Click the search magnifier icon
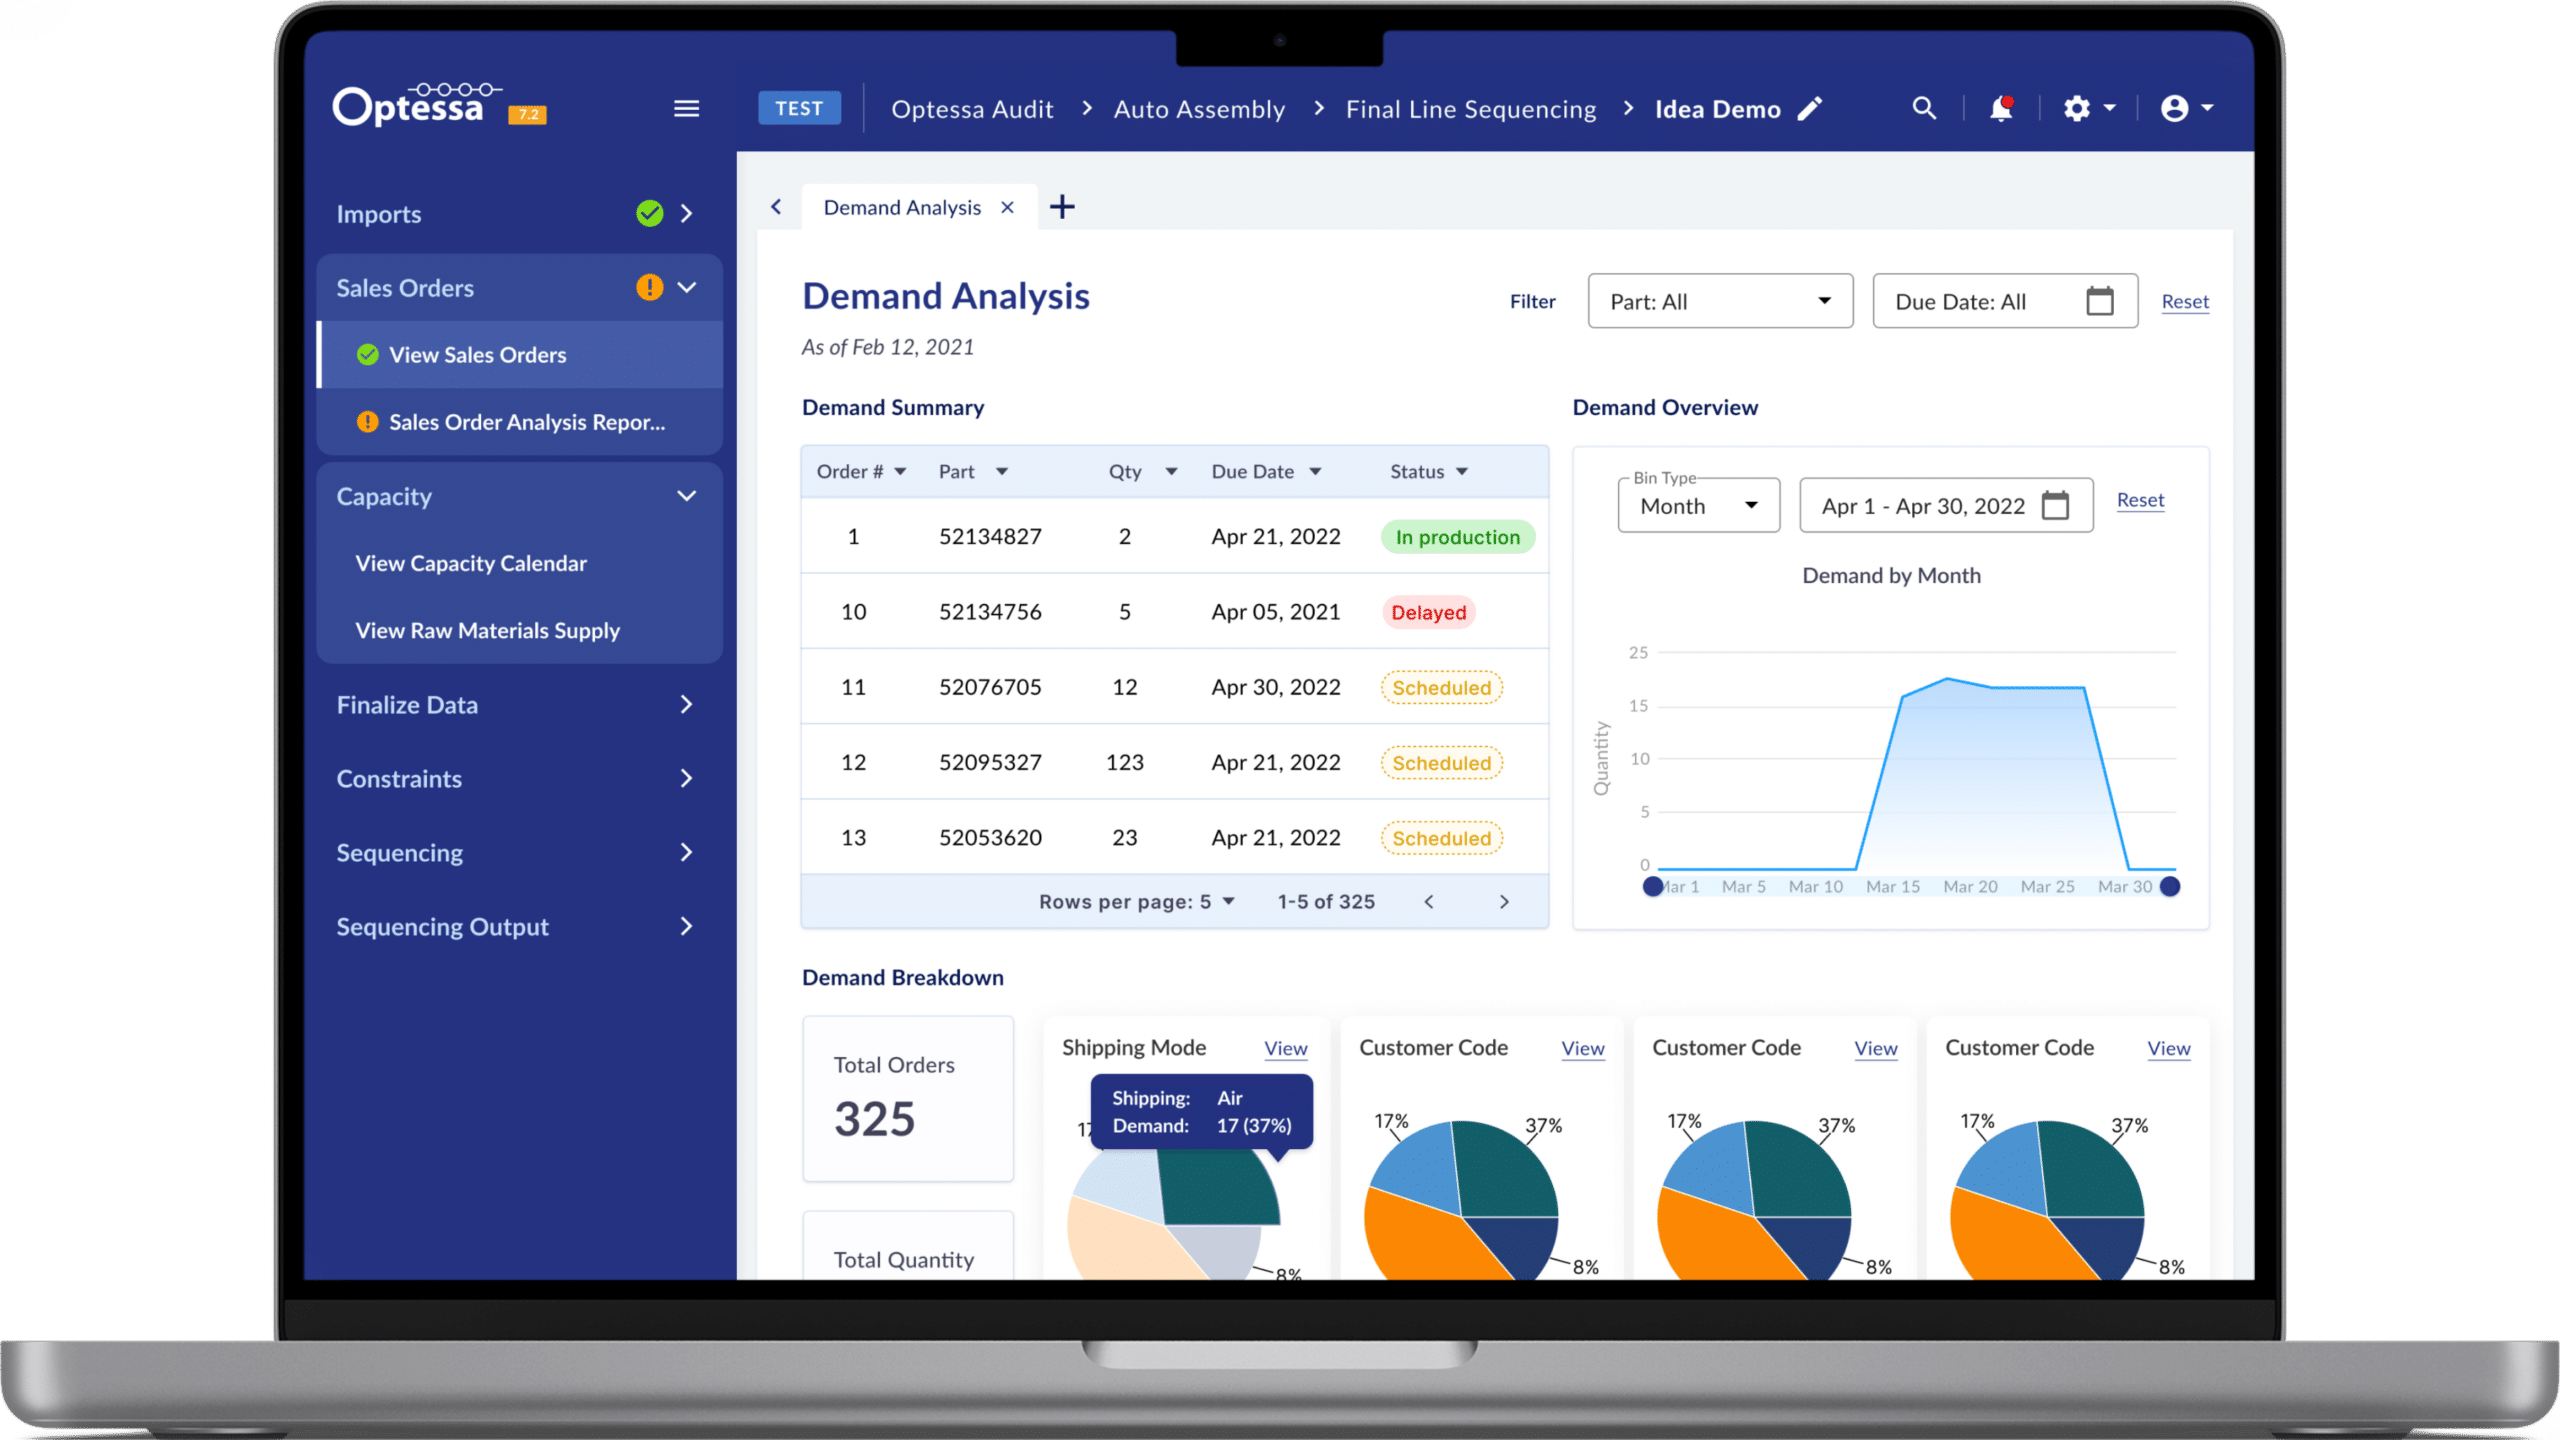The image size is (2560, 1440). point(1924,108)
